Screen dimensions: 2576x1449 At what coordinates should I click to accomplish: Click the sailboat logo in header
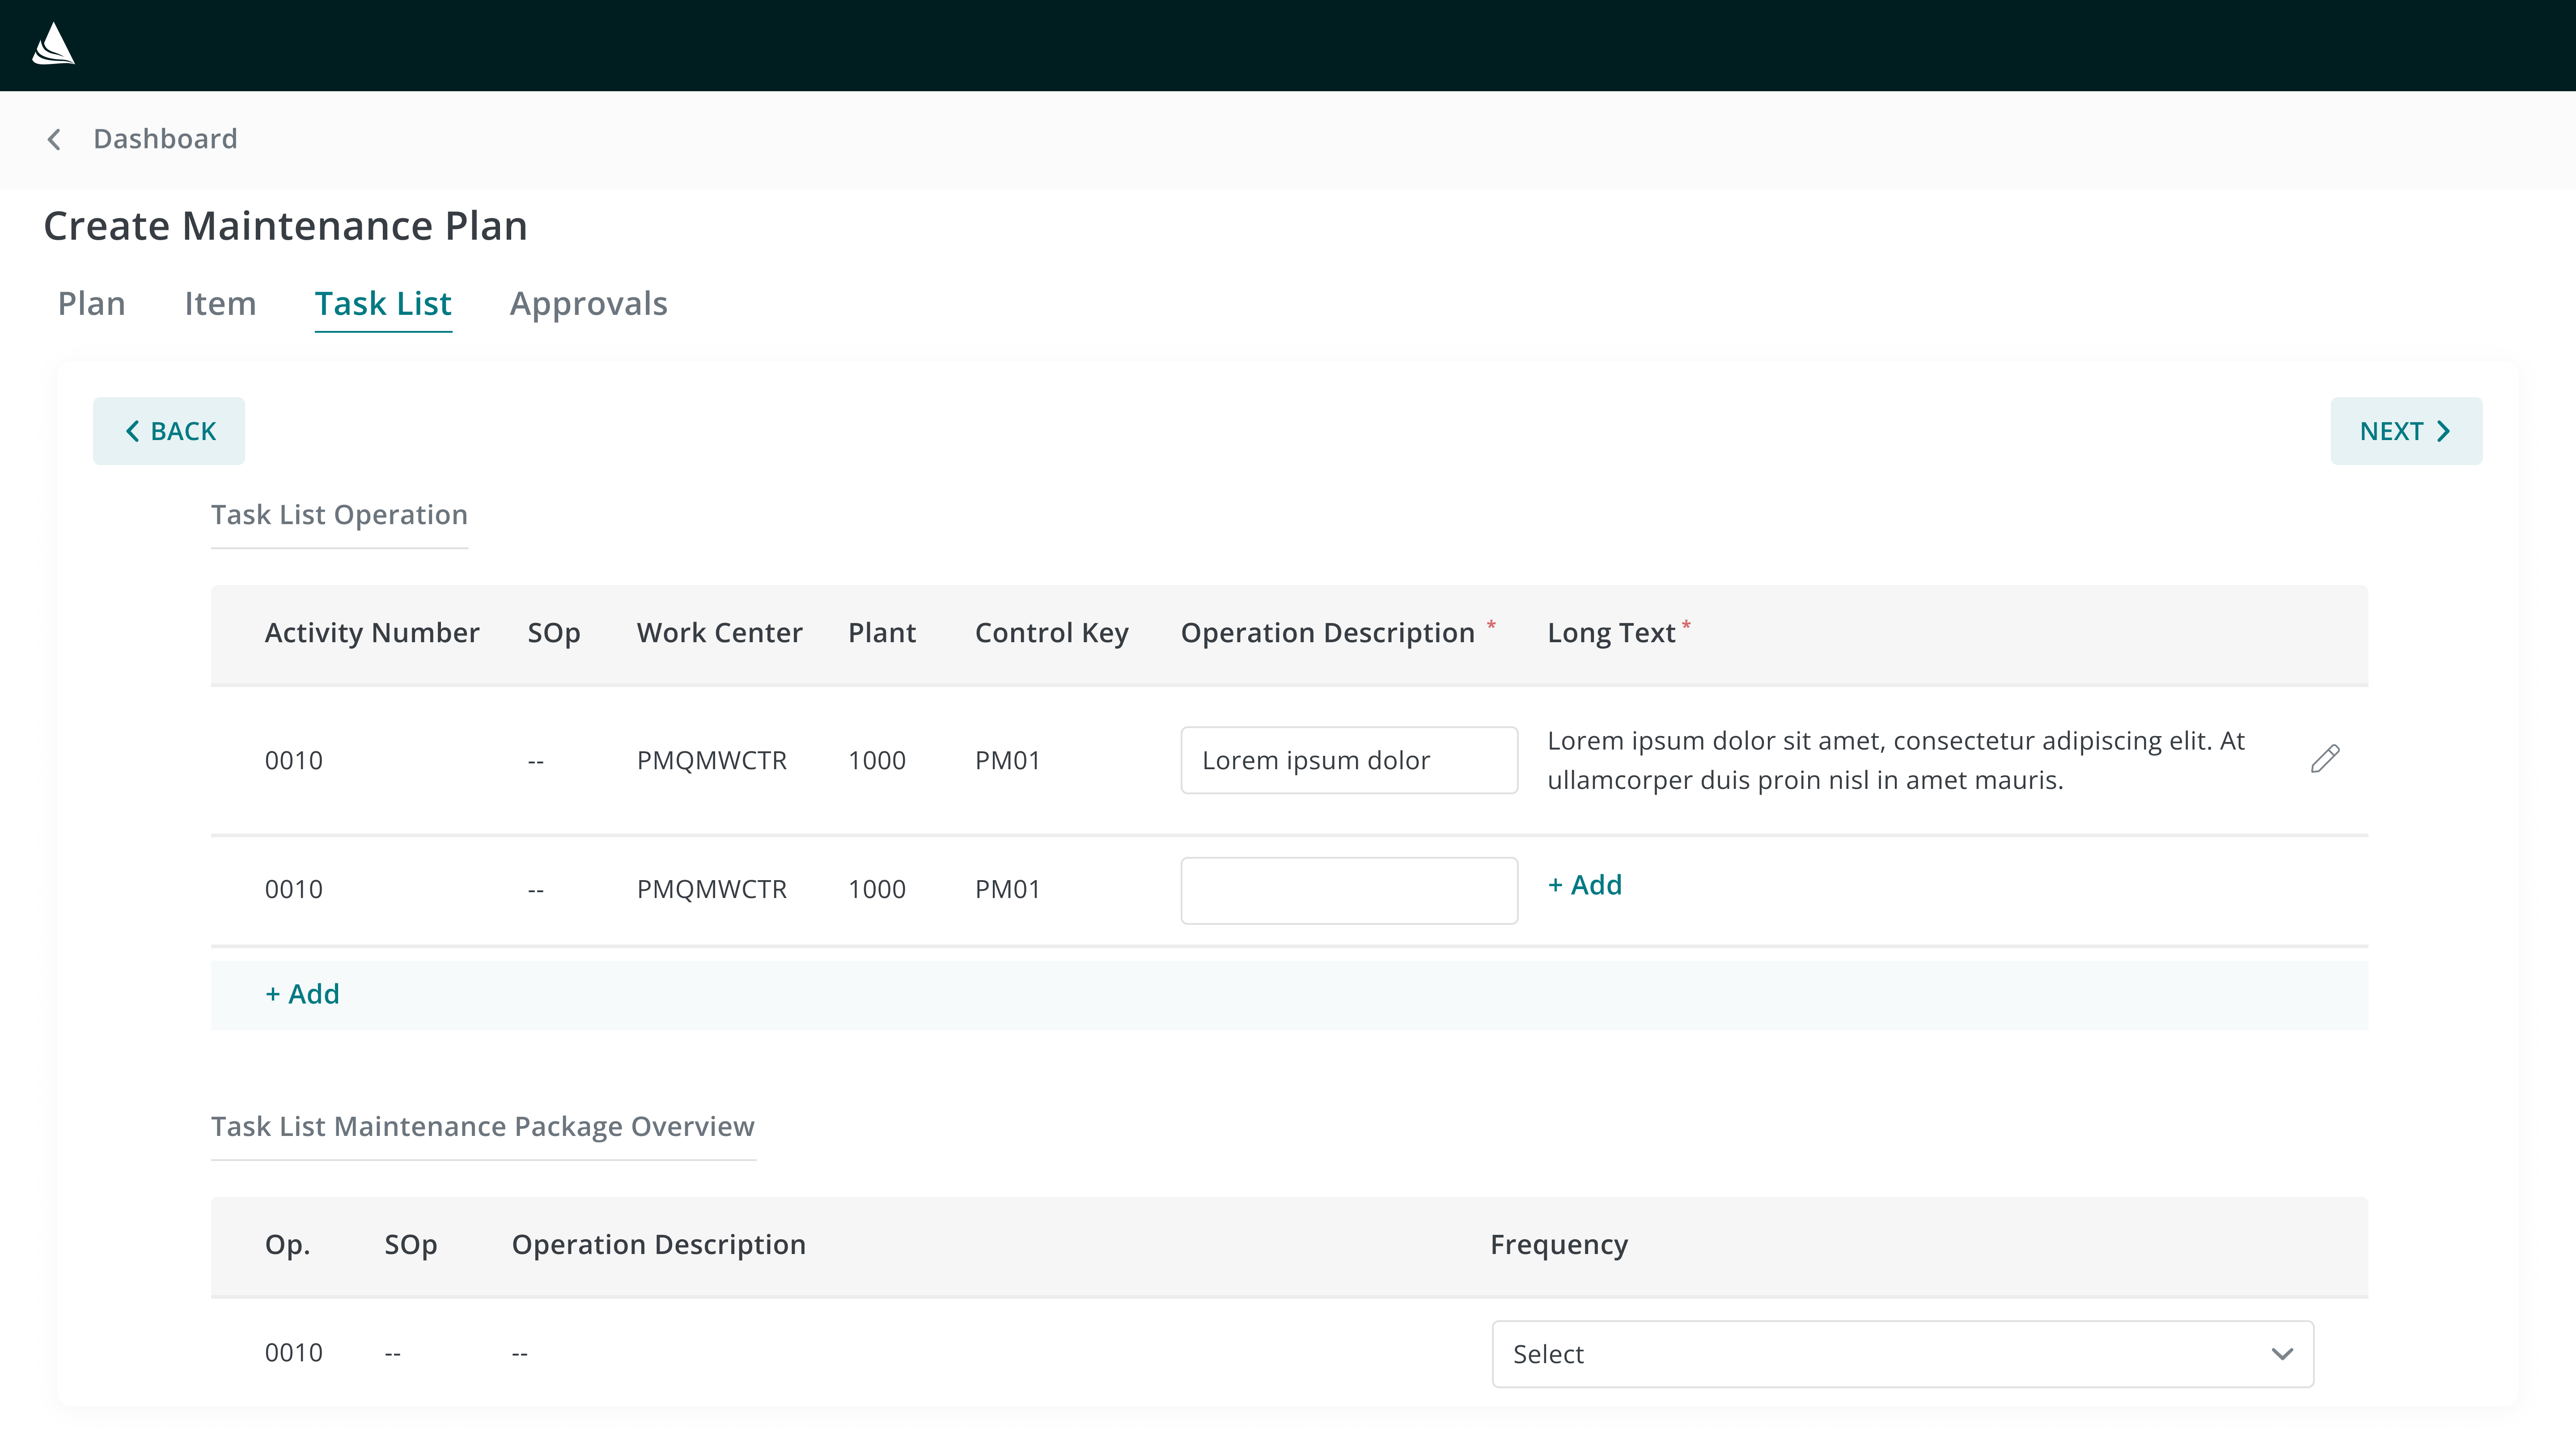(53, 45)
